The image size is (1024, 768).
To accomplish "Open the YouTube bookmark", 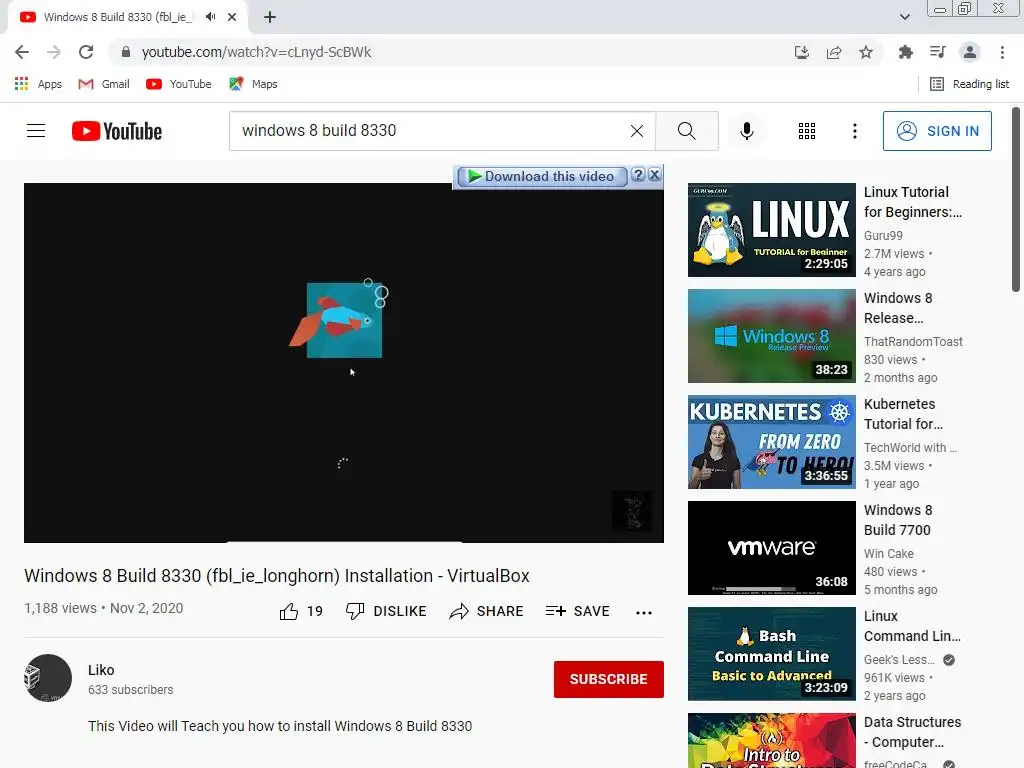I will (179, 84).
